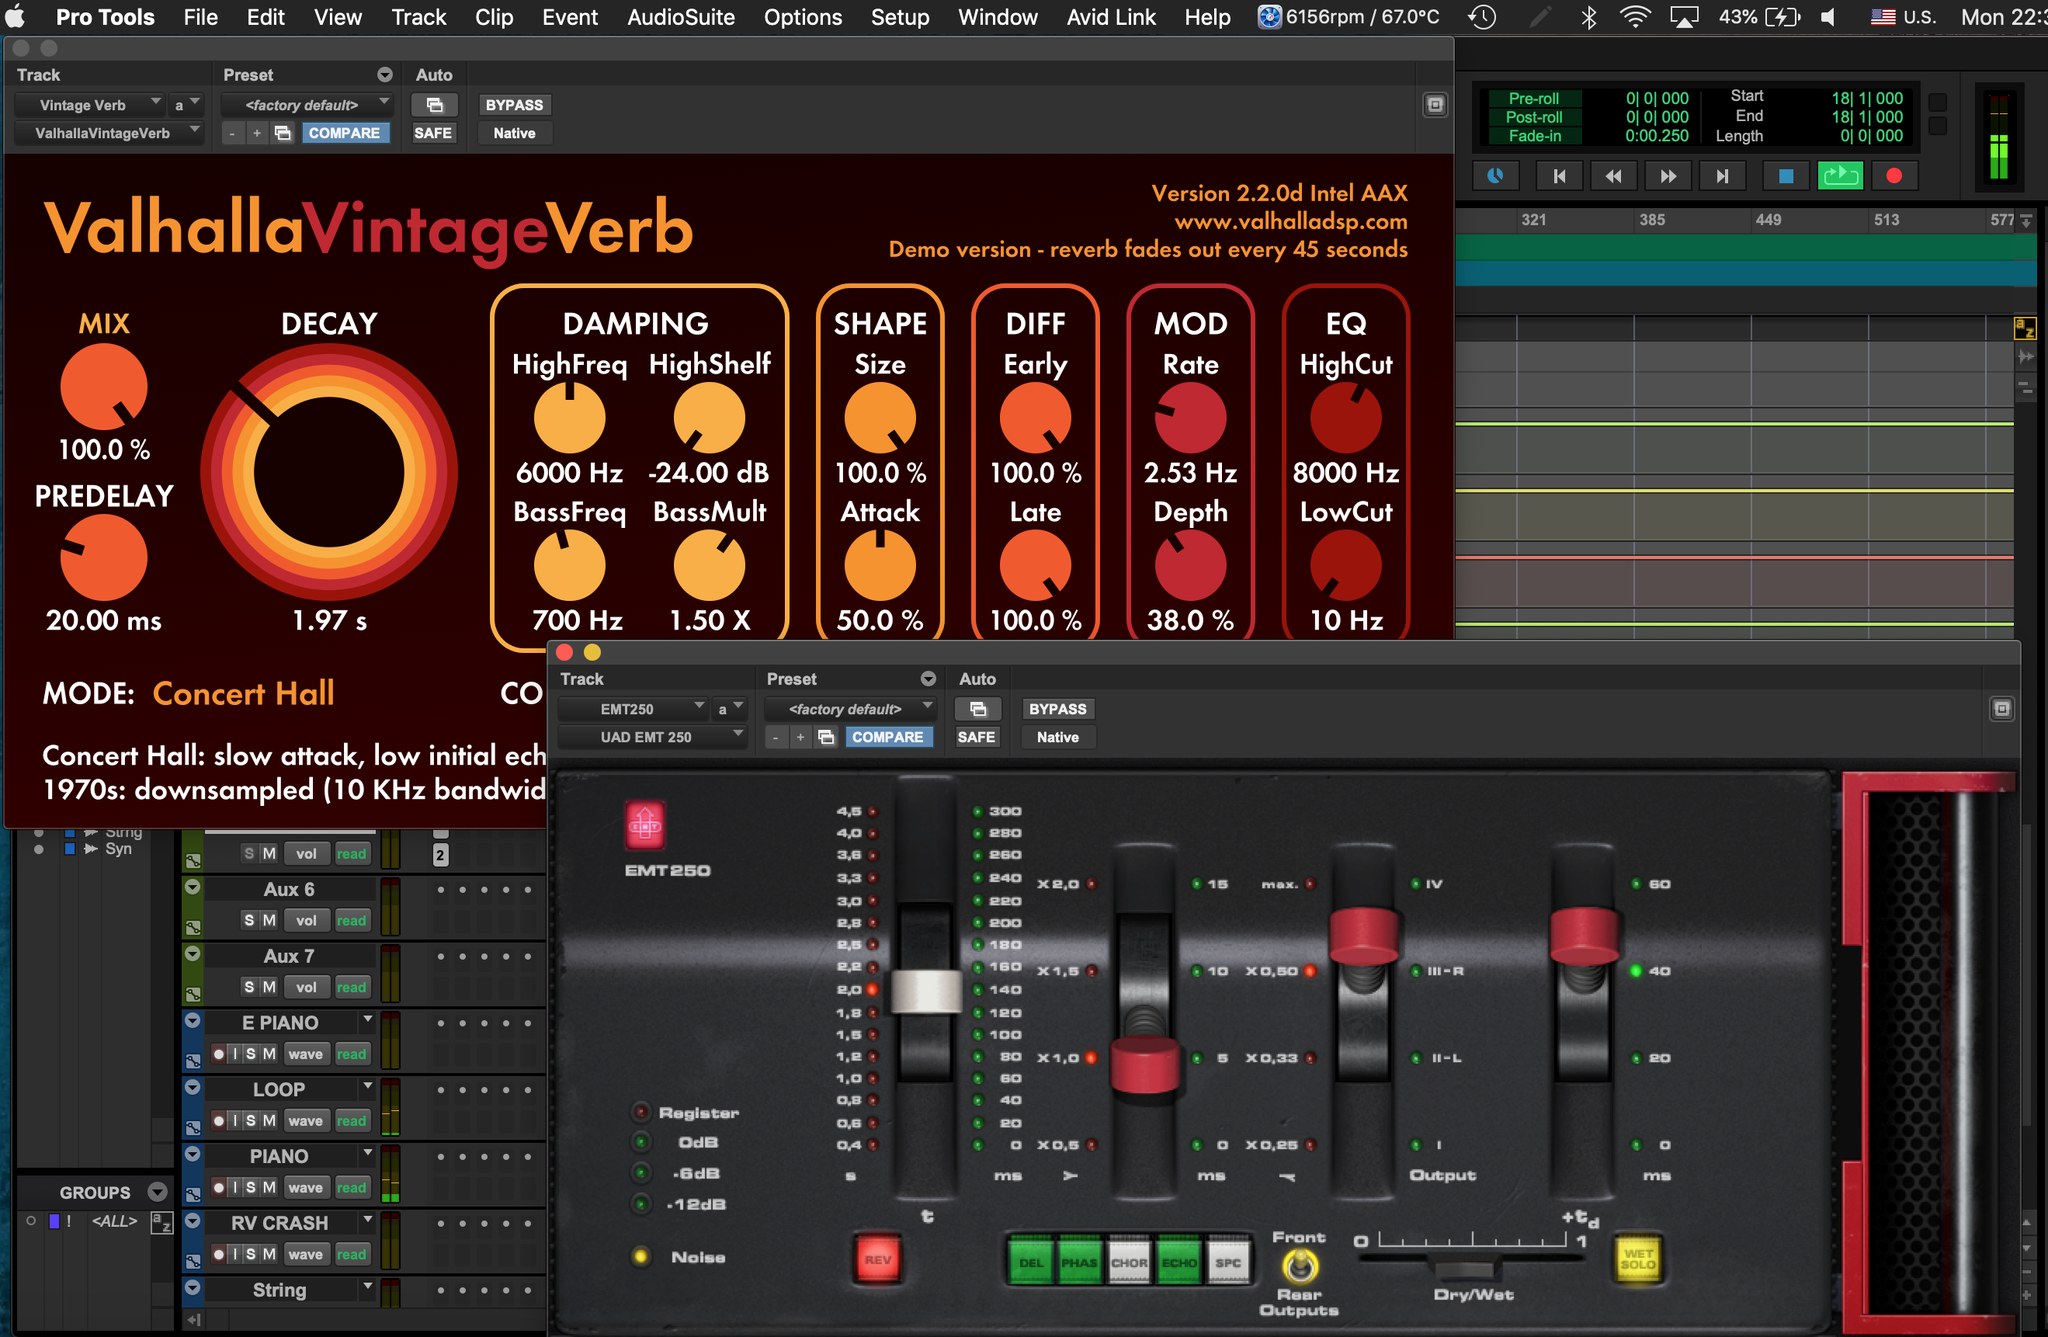
Task: Click the Concert Hall mode selector
Action: coord(243,694)
